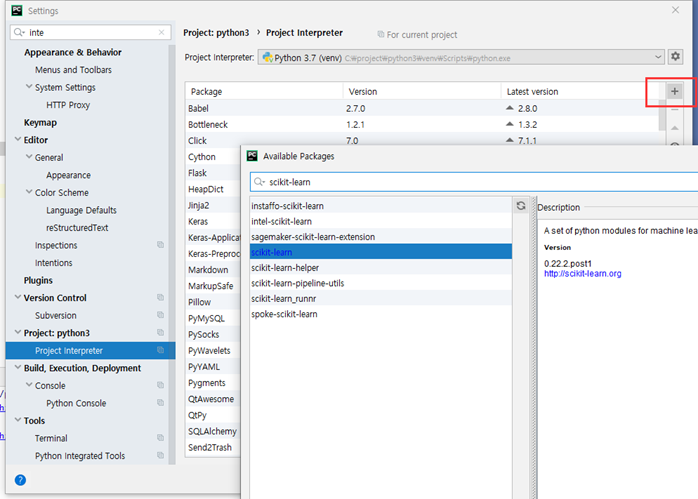Select intel-scikit-learn in package list

[x=381, y=221]
